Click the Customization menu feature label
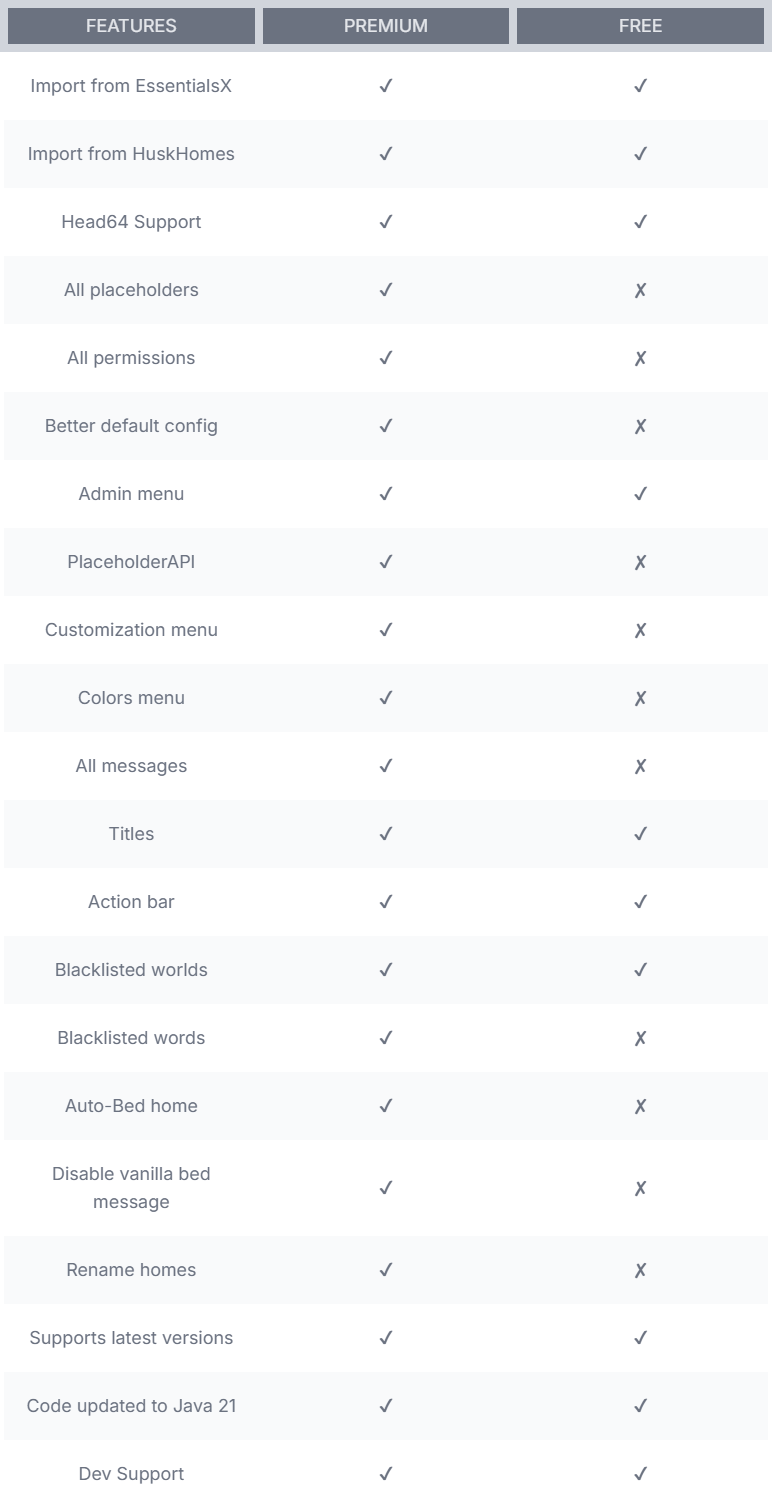The height and width of the screenshot is (1508, 772). pos(131,630)
